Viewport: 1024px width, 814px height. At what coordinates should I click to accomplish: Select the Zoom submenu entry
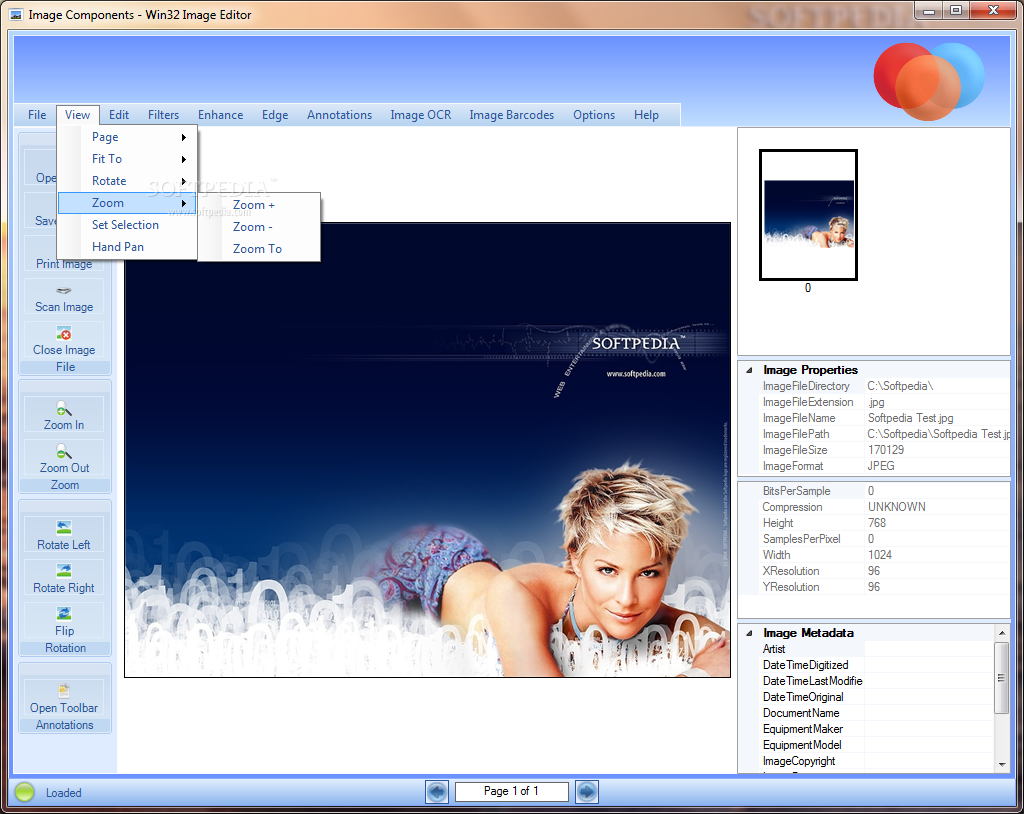pyautogui.click(x=127, y=203)
